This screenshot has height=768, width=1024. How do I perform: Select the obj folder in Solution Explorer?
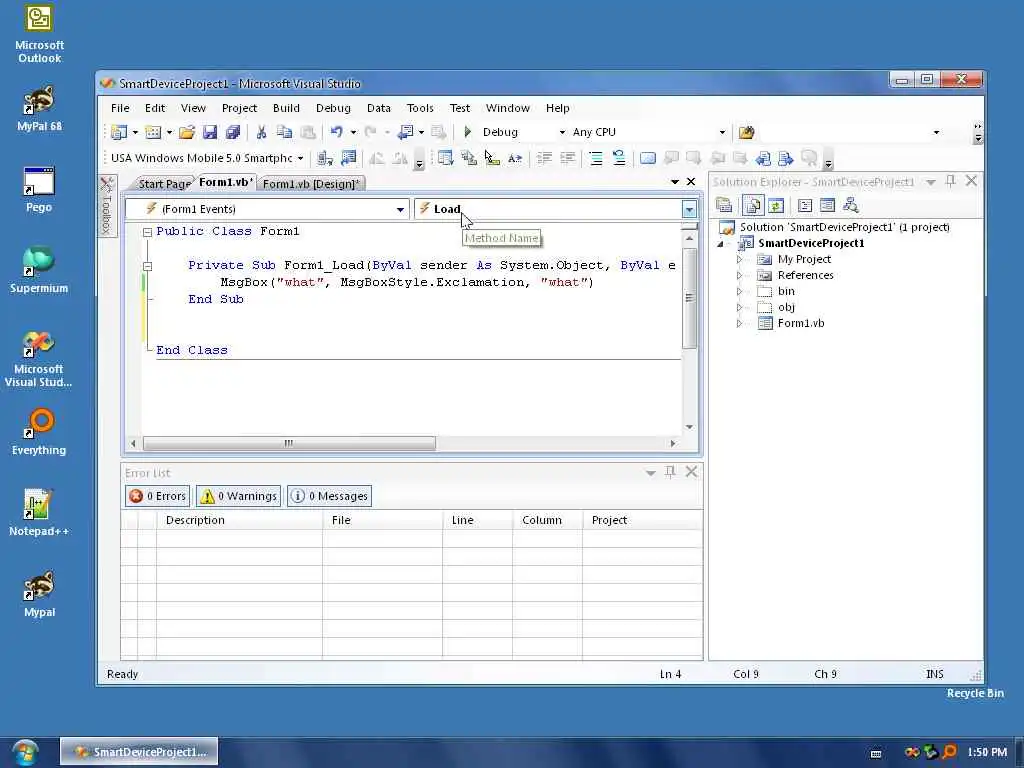tap(786, 308)
